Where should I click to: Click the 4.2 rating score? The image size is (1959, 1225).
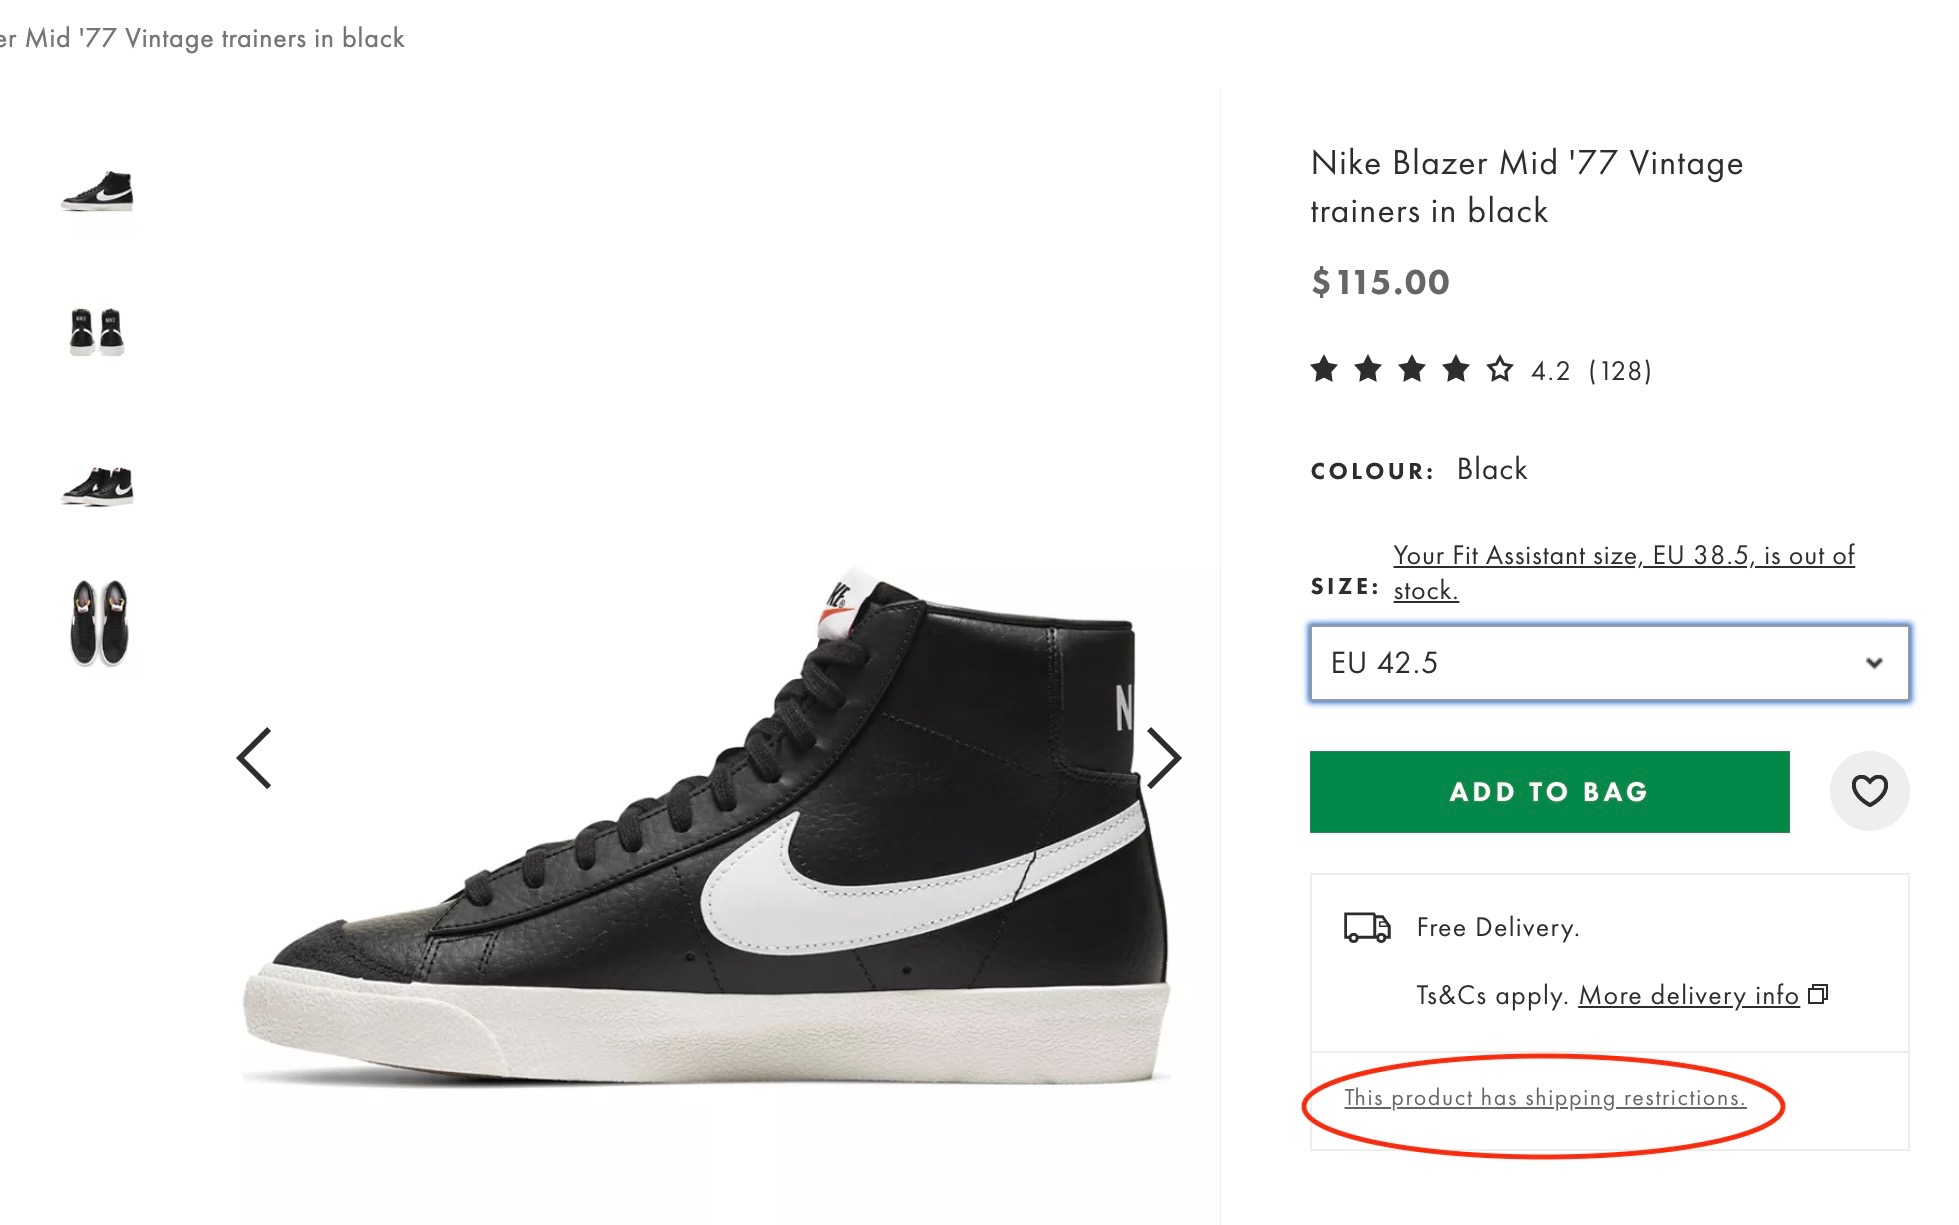1550,371
